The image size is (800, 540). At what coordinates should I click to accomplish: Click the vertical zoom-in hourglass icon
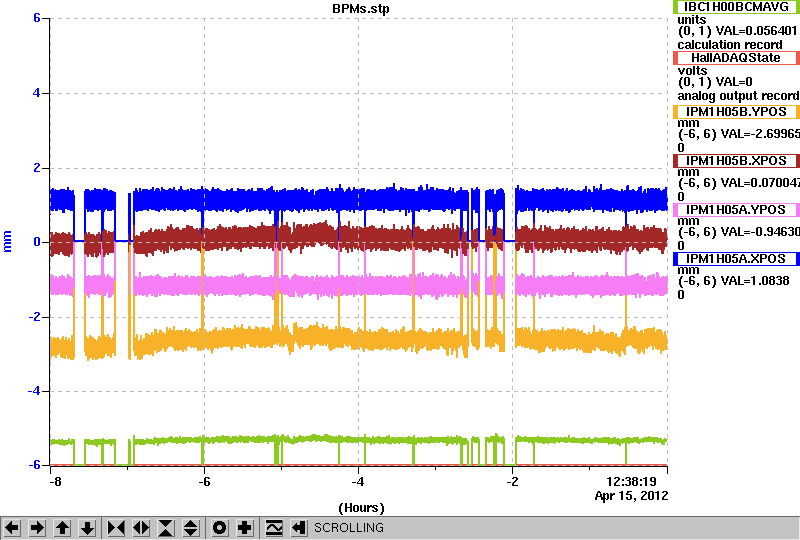(x=166, y=528)
